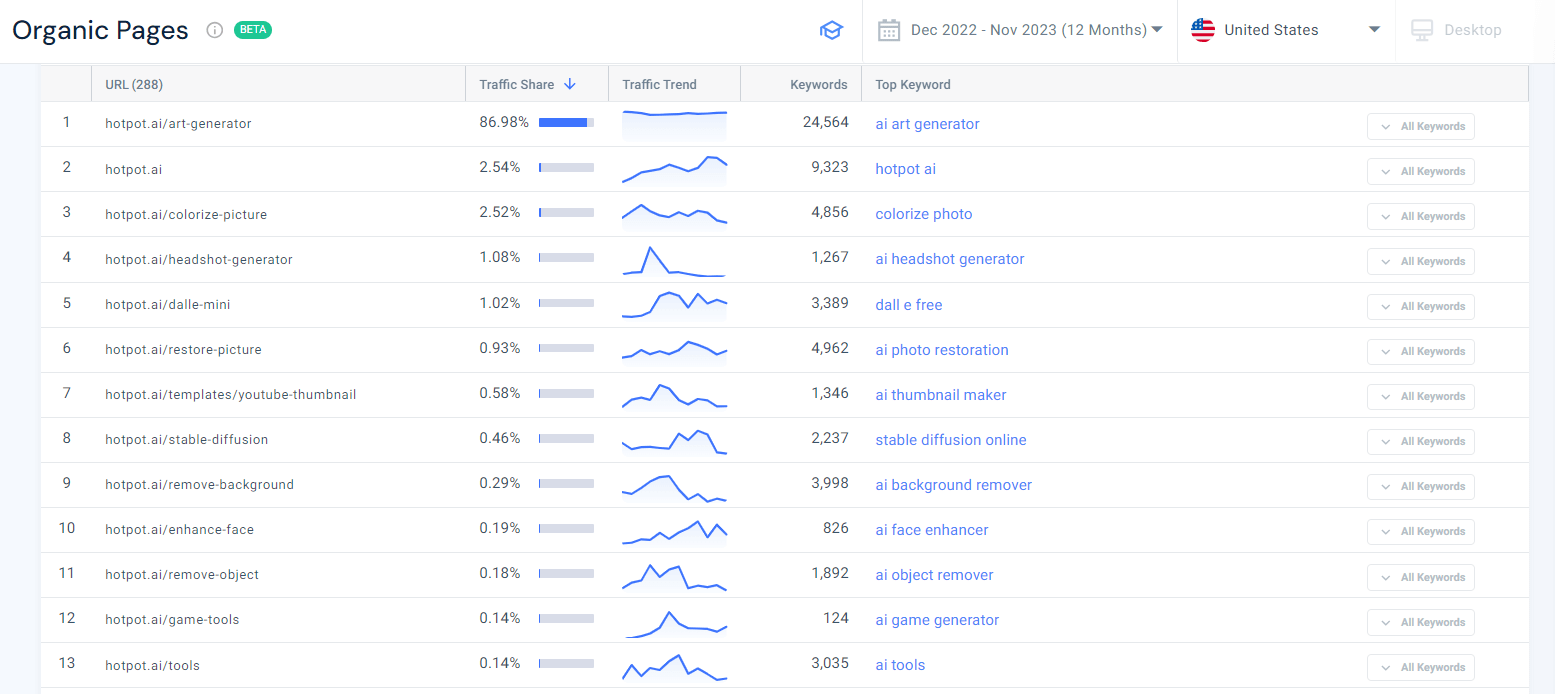The height and width of the screenshot is (694, 1555).
Task: Sort by the Keywords column header
Action: [818, 84]
